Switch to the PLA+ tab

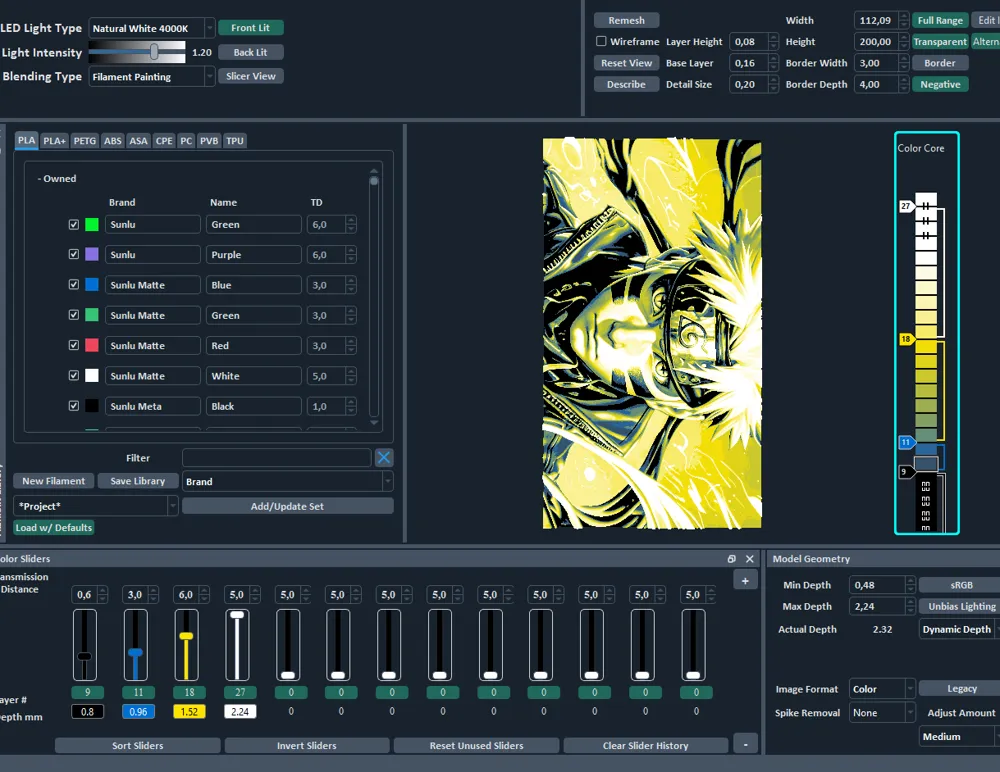55,141
